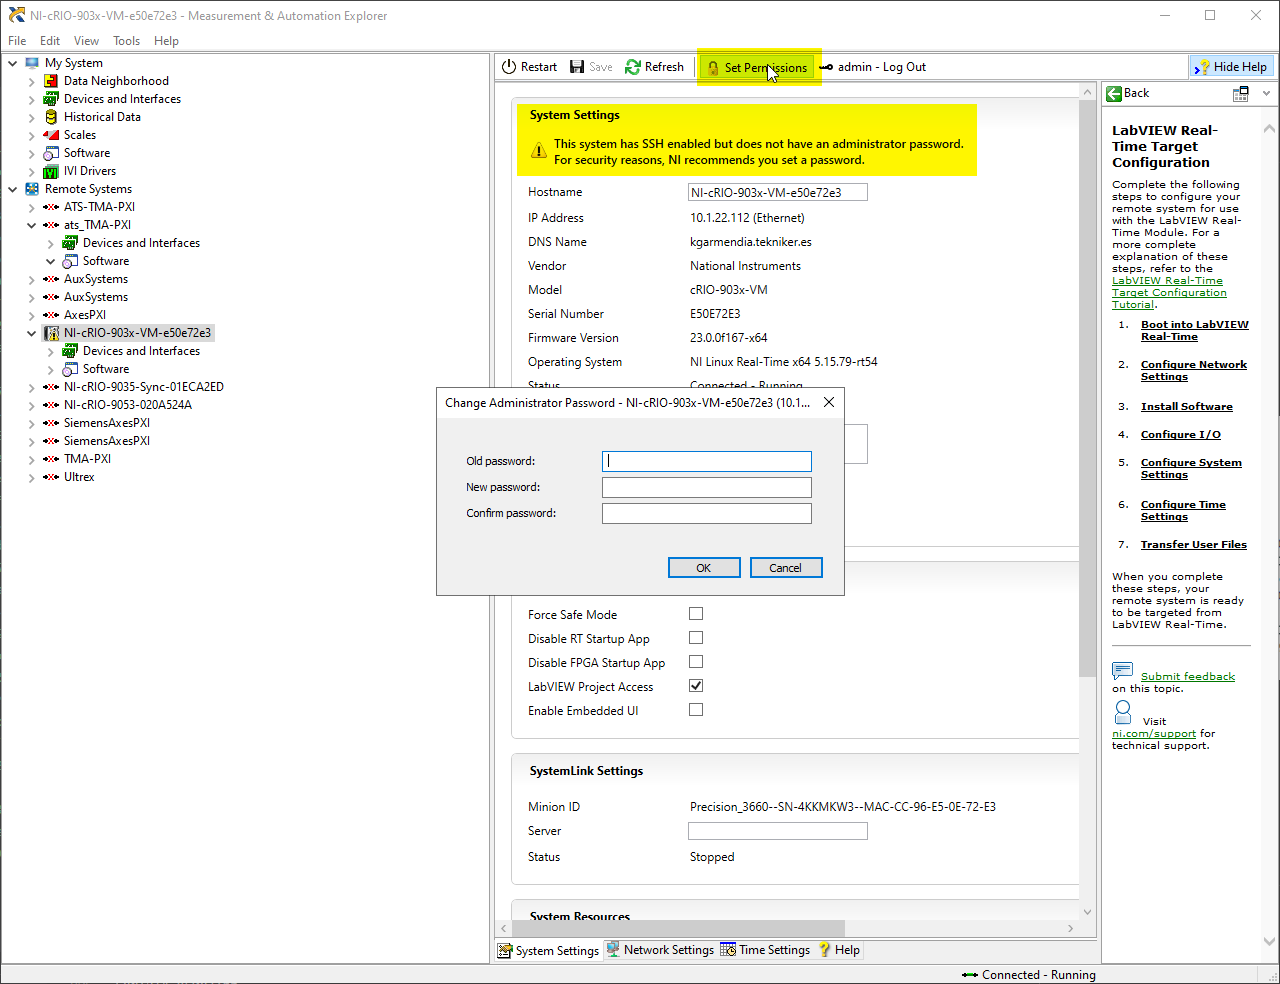Collapse the My System tree node
The image size is (1280, 984).
pos(12,63)
